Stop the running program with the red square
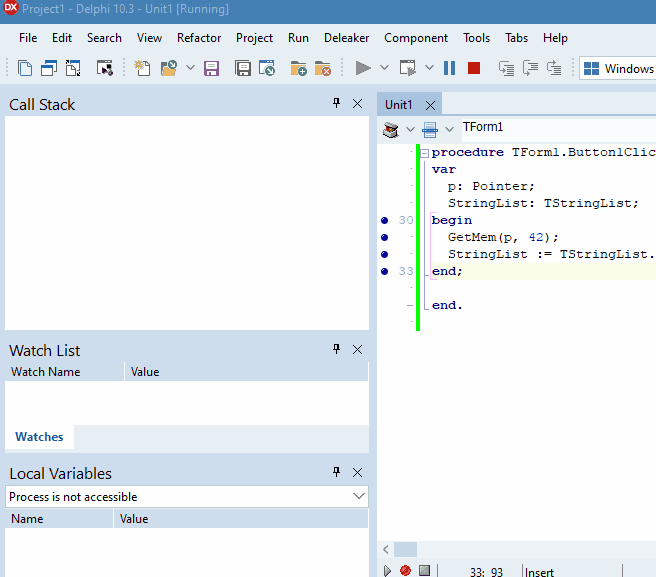Screen dimensions: 656x577 [x=474, y=68]
